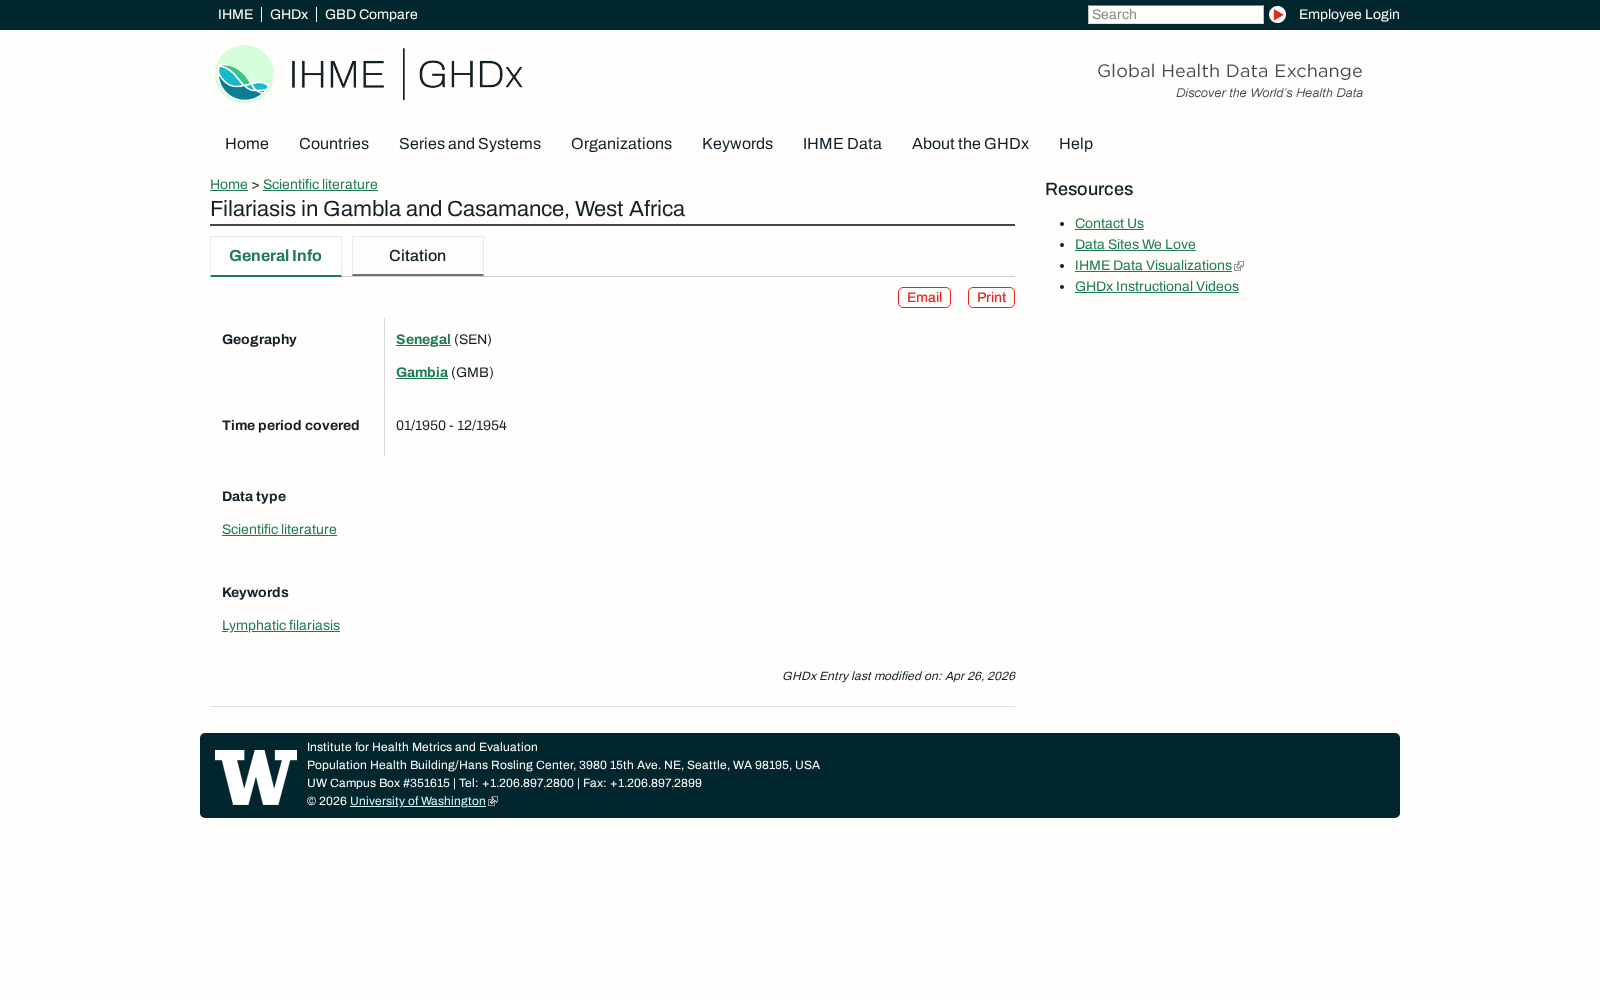Select Home in main navigation
1600x1000 pixels.
point(247,144)
